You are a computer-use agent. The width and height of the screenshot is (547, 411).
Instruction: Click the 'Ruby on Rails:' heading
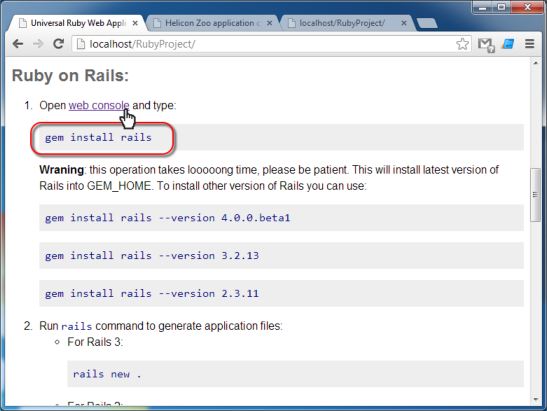click(x=70, y=75)
